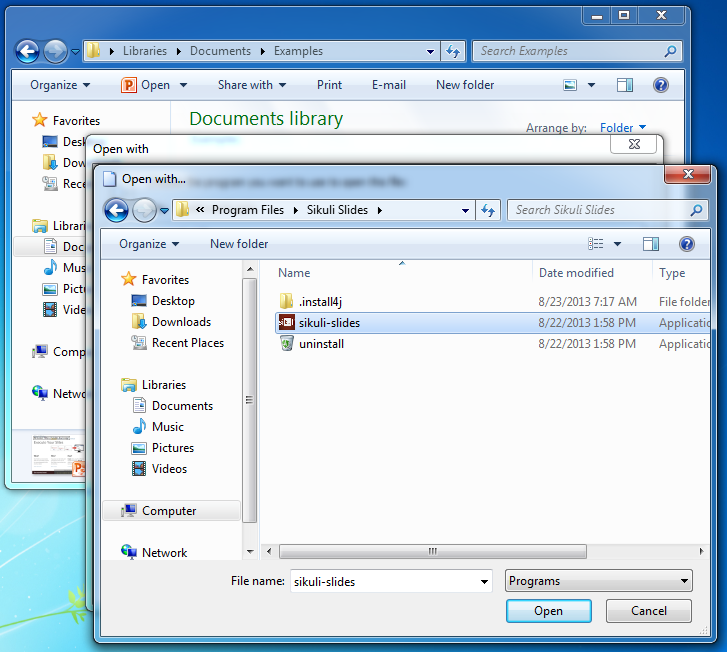Go to Downloads in the dialog sidebar
Image resolution: width=727 pixels, height=652 pixels.
181,322
